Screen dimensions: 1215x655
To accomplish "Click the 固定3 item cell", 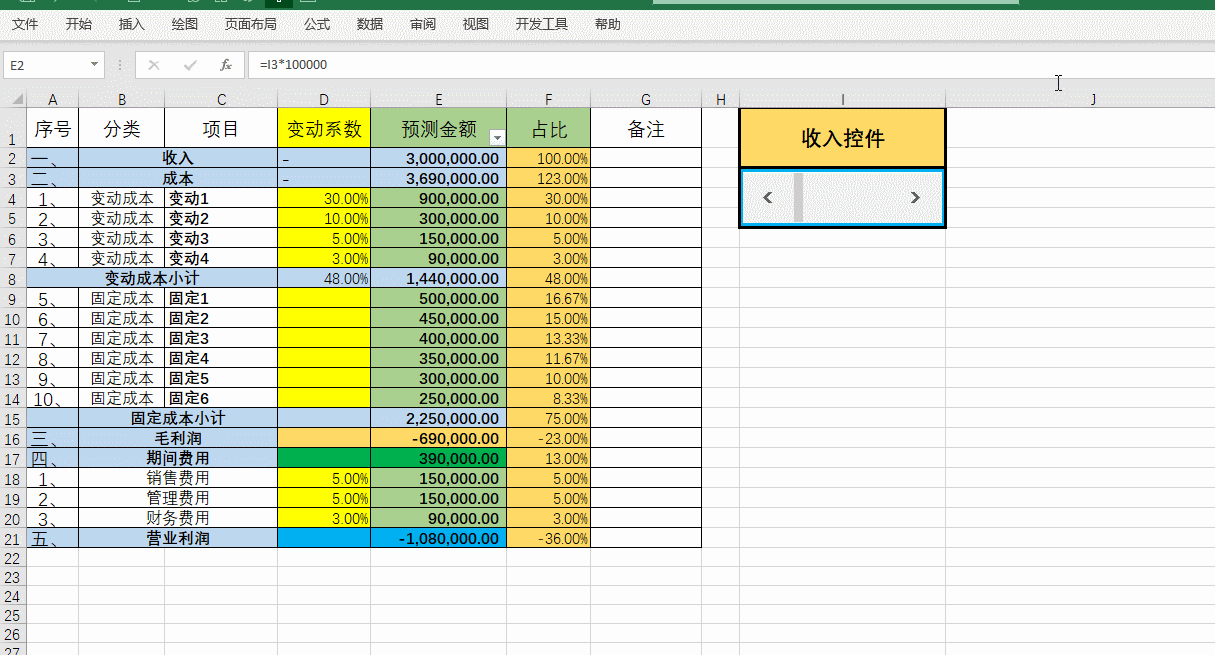I will [x=221, y=338].
